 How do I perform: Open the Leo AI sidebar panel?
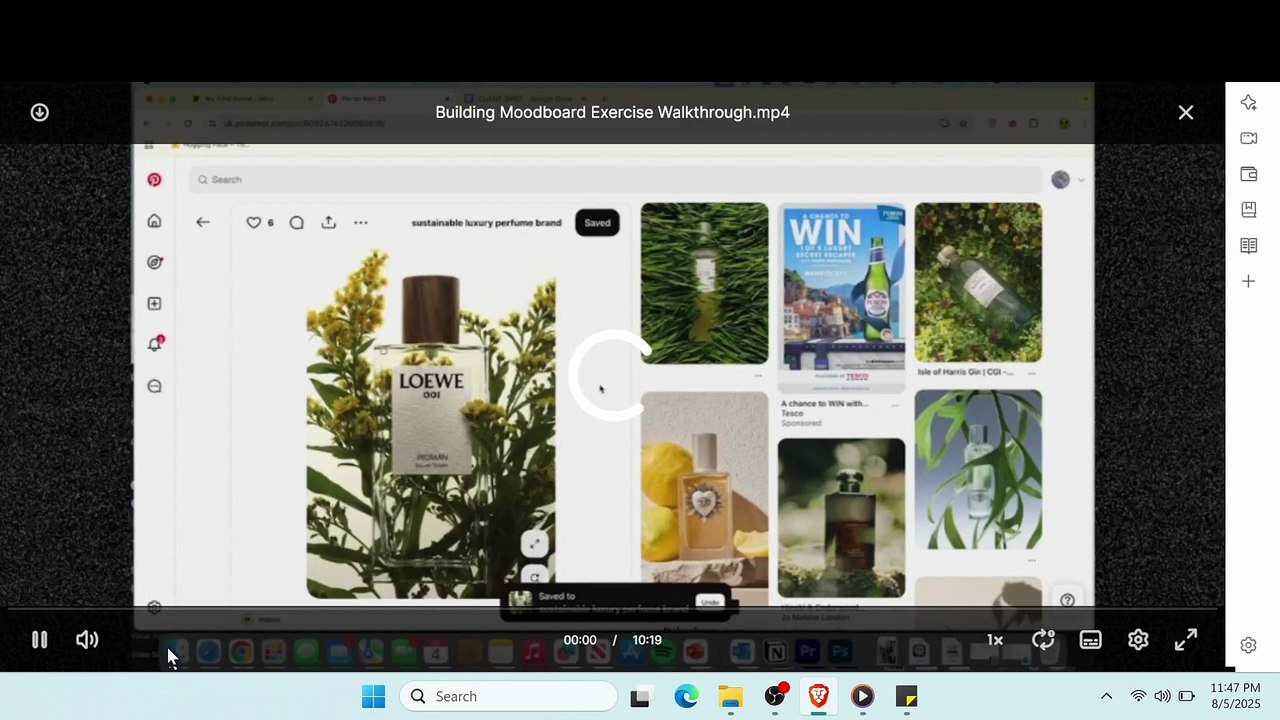click(1249, 103)
